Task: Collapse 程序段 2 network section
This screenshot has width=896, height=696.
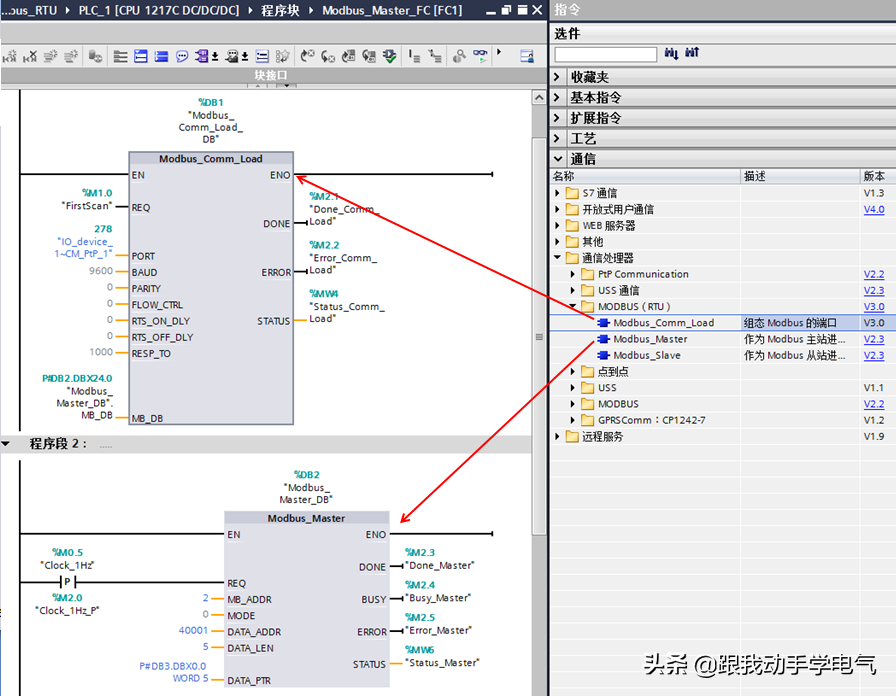Action: 7,443
